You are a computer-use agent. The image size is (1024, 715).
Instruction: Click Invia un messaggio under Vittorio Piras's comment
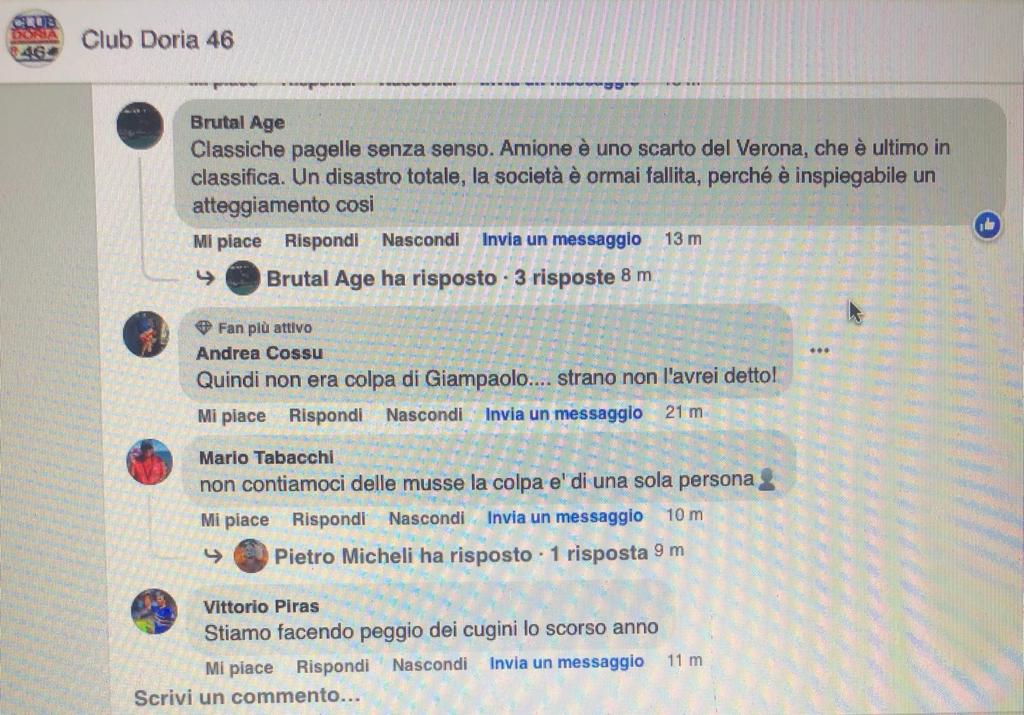567,662
